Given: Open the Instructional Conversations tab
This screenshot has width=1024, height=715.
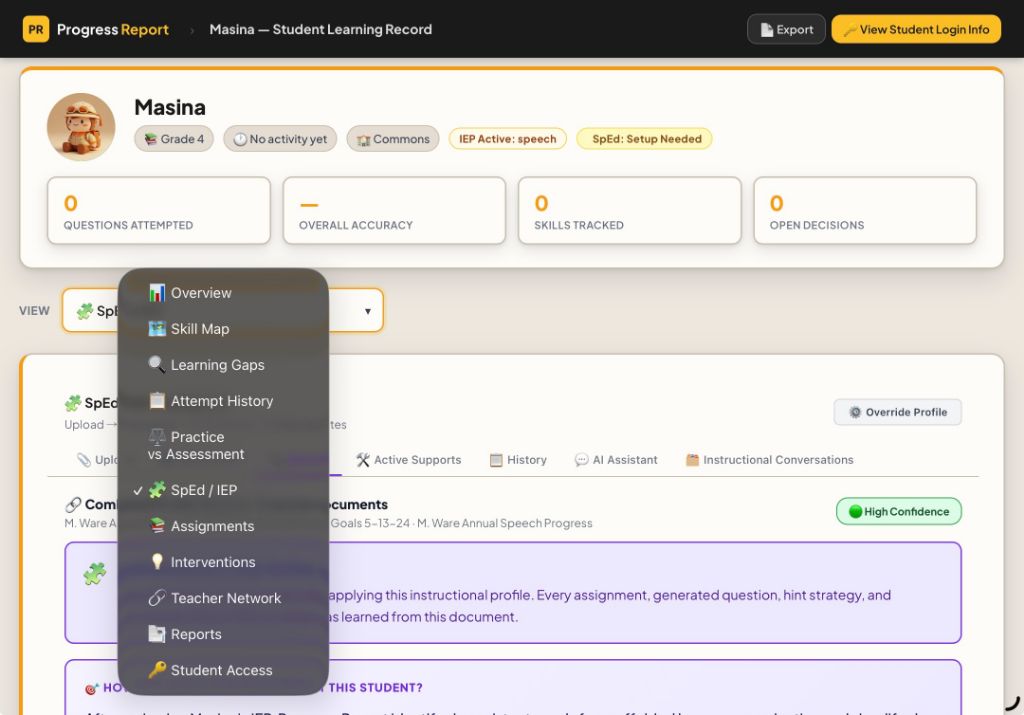Looking at the screenshot, I should (769, 460).
